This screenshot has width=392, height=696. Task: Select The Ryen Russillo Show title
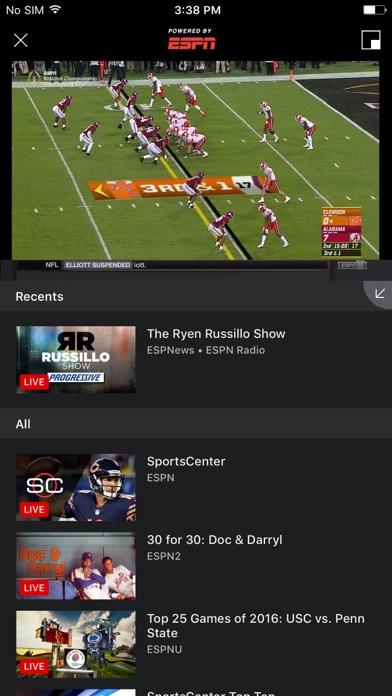(x=216, y=334)
